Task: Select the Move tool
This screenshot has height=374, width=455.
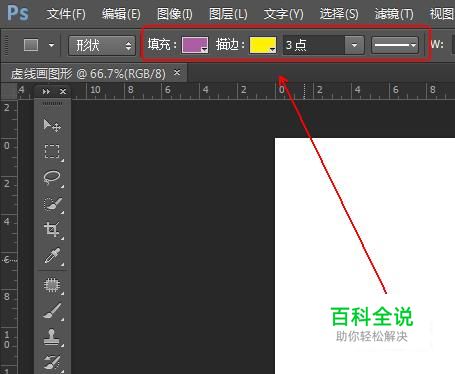Action: pos(52,125)
